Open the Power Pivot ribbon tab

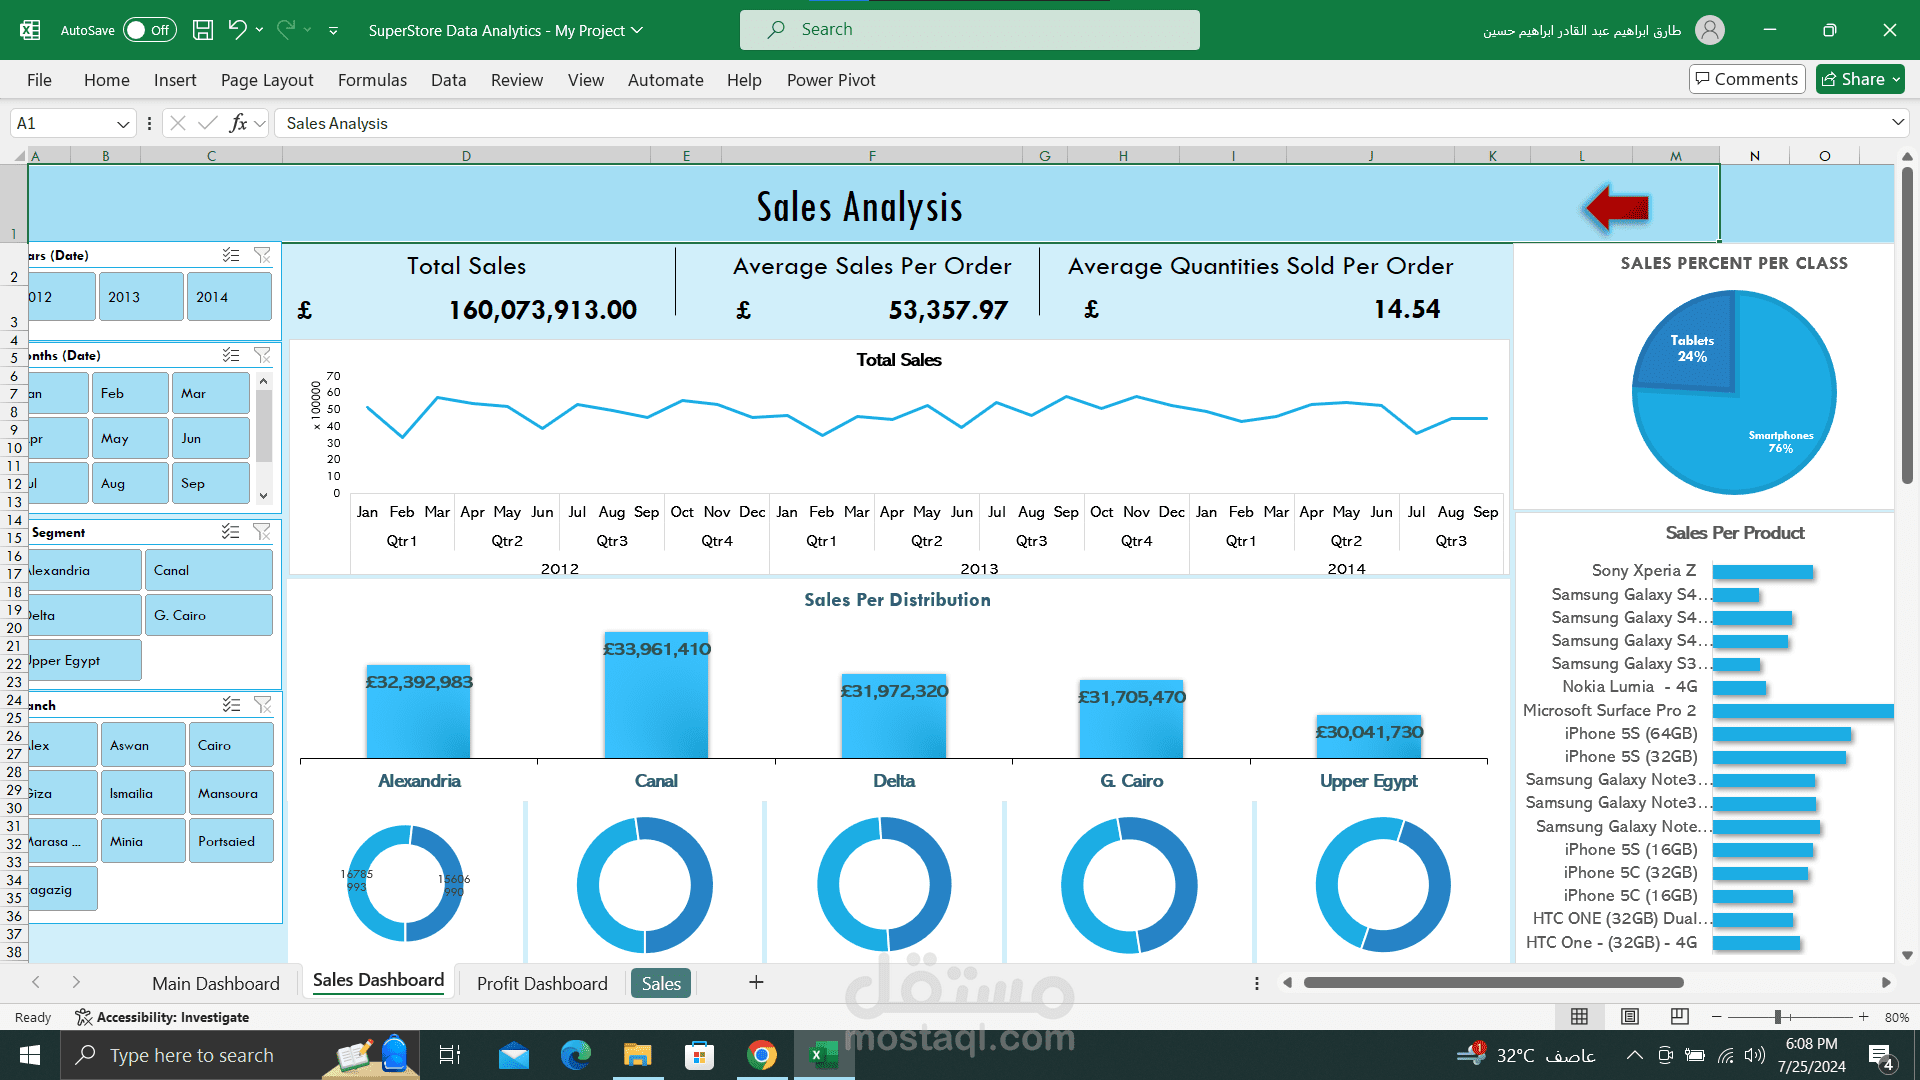[830, 80]
